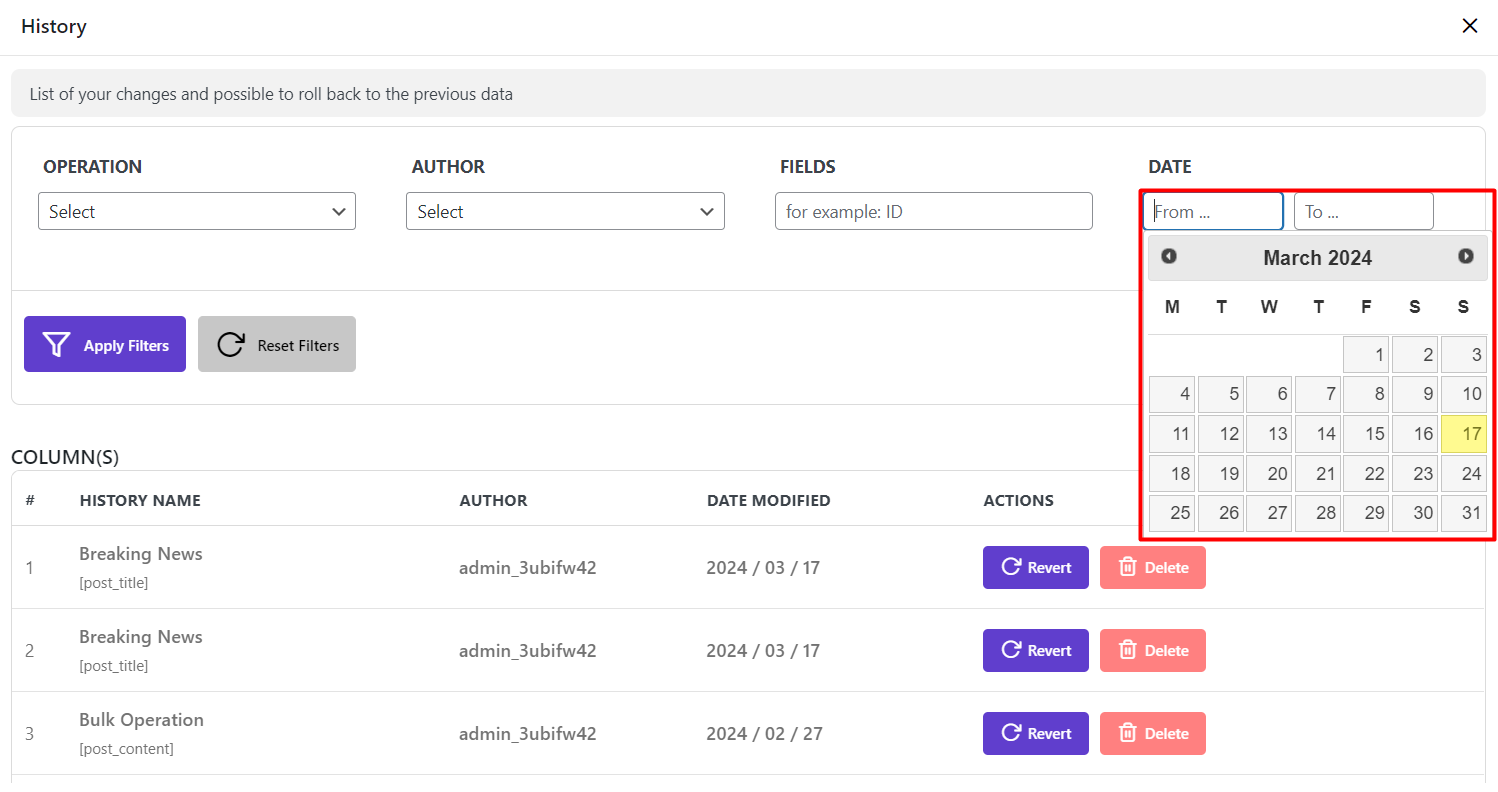Select March 1 in the date picker
This screenshot has width=1498, height=792.
pos(1366,354)
